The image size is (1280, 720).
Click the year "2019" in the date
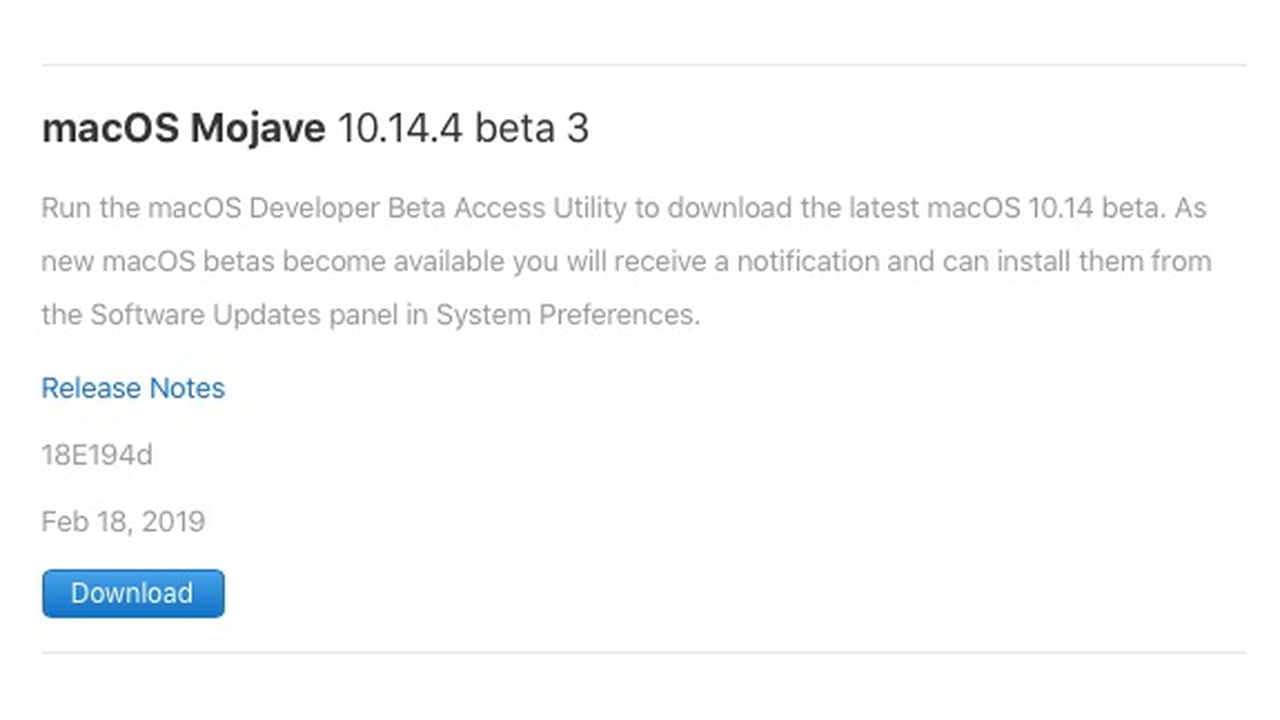(172, 522)
